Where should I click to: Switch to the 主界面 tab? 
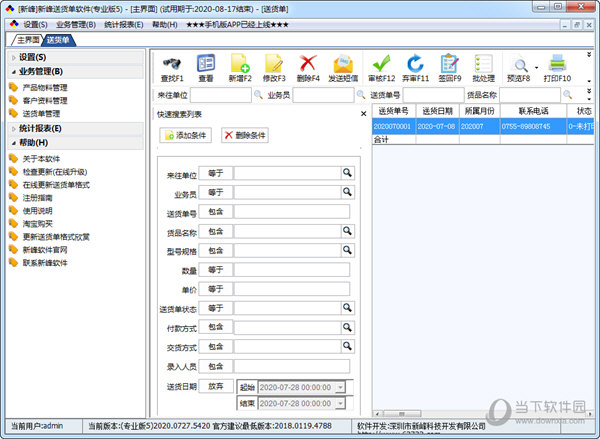pos(27,40)
